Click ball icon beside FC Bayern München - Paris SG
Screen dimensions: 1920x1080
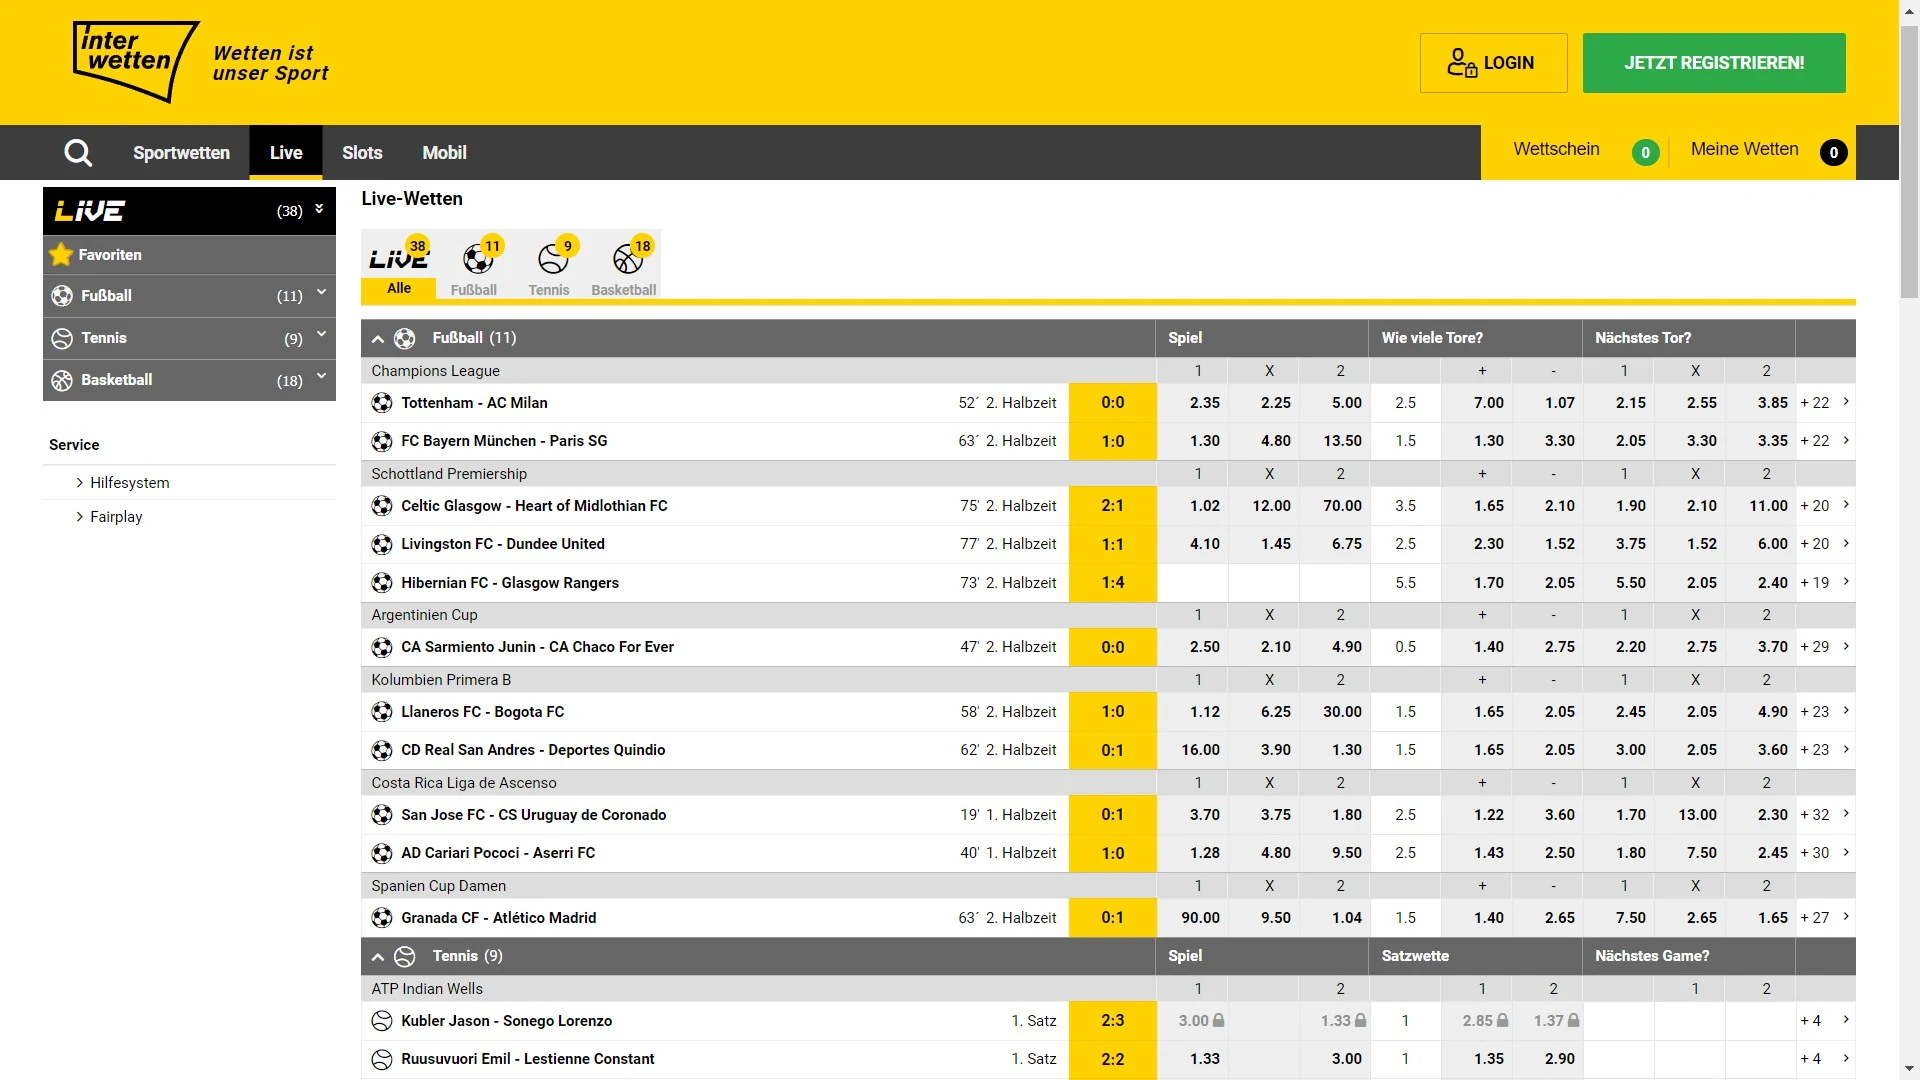click(x=382, y=441)
